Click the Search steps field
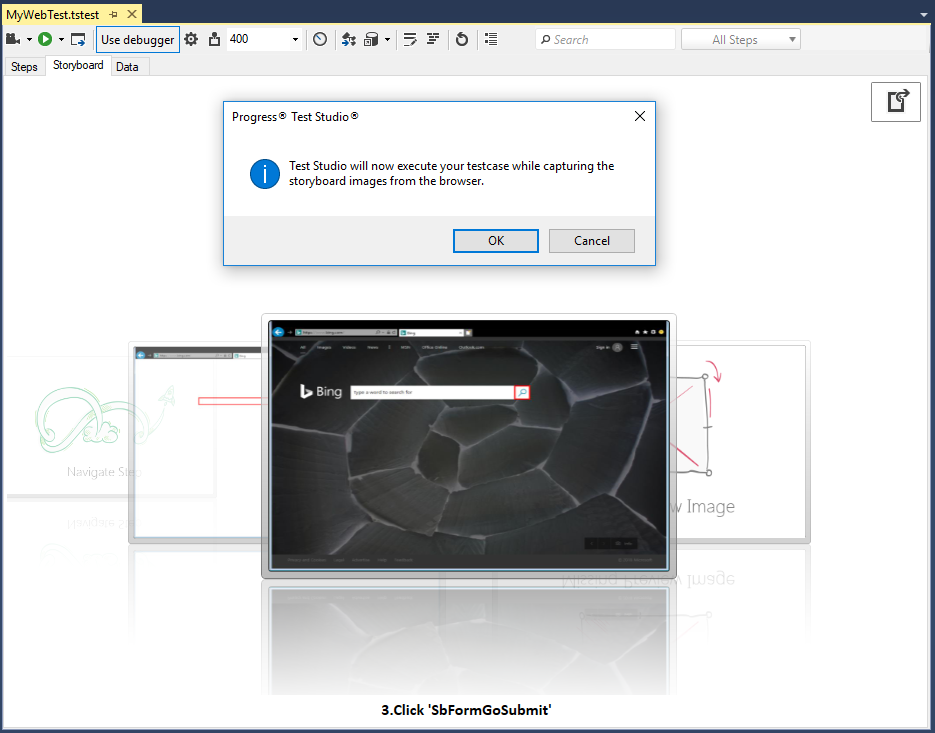The image size is (935, 733). point(605,39)
